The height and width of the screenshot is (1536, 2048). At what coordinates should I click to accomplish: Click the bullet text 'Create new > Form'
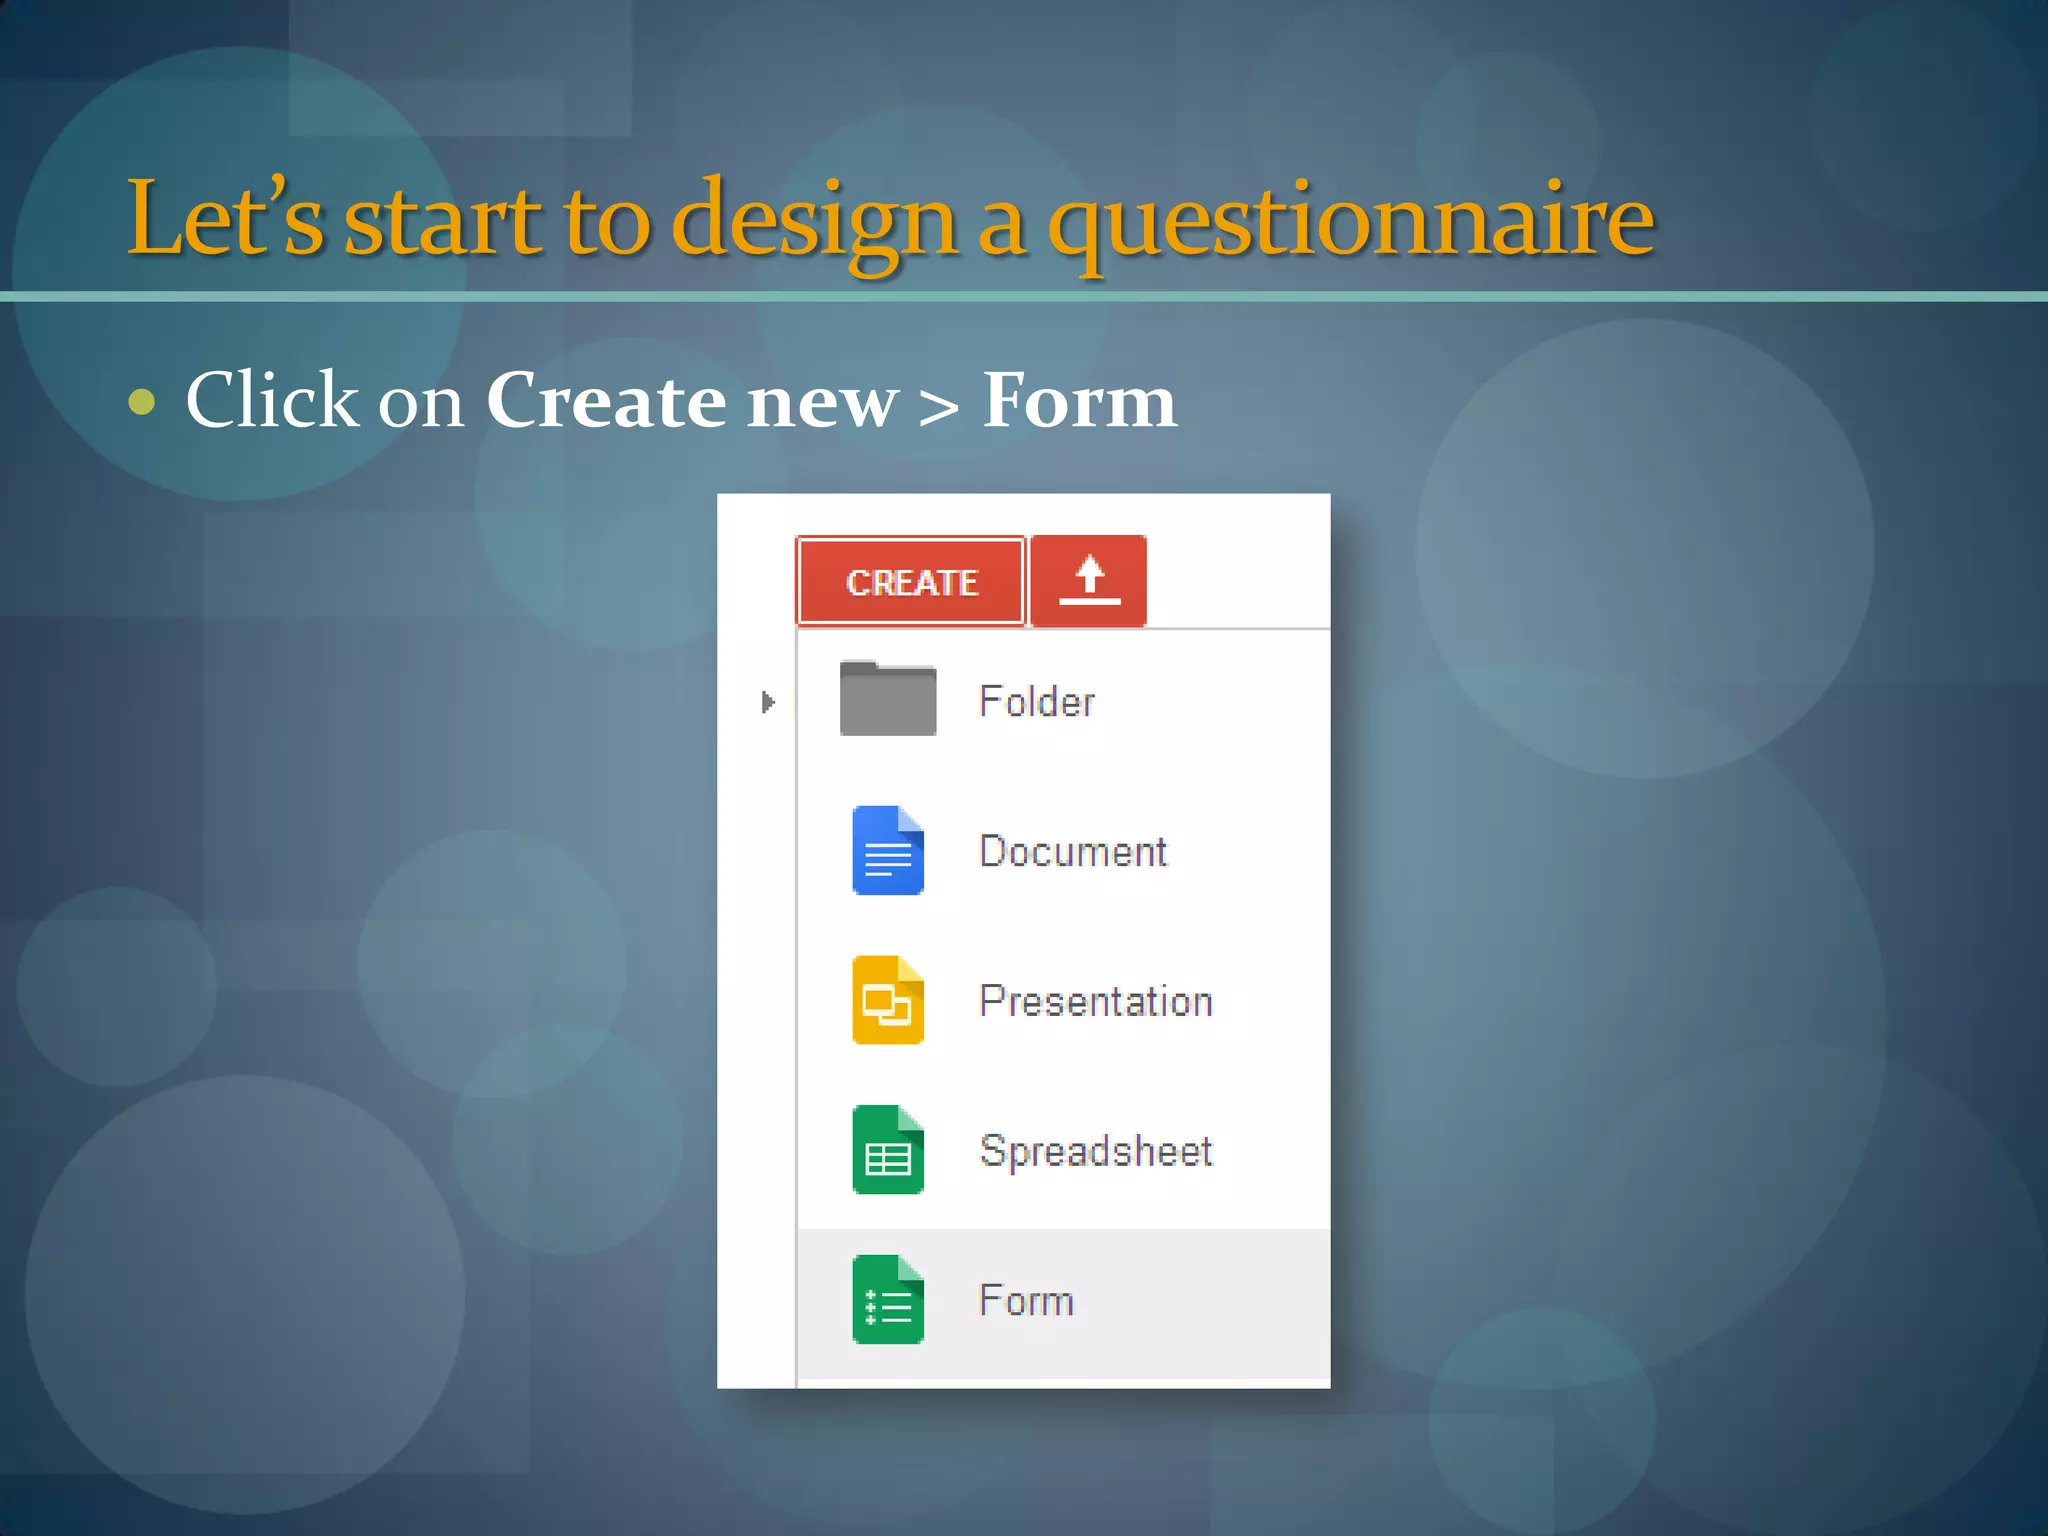[x=831, y=400]
